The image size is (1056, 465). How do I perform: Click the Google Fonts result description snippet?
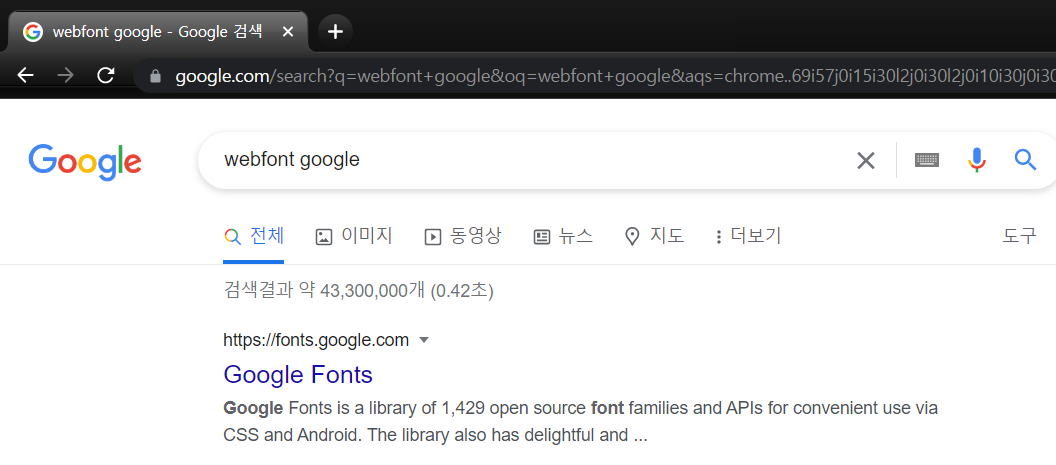pyautogui.click(x=581, y=421)
